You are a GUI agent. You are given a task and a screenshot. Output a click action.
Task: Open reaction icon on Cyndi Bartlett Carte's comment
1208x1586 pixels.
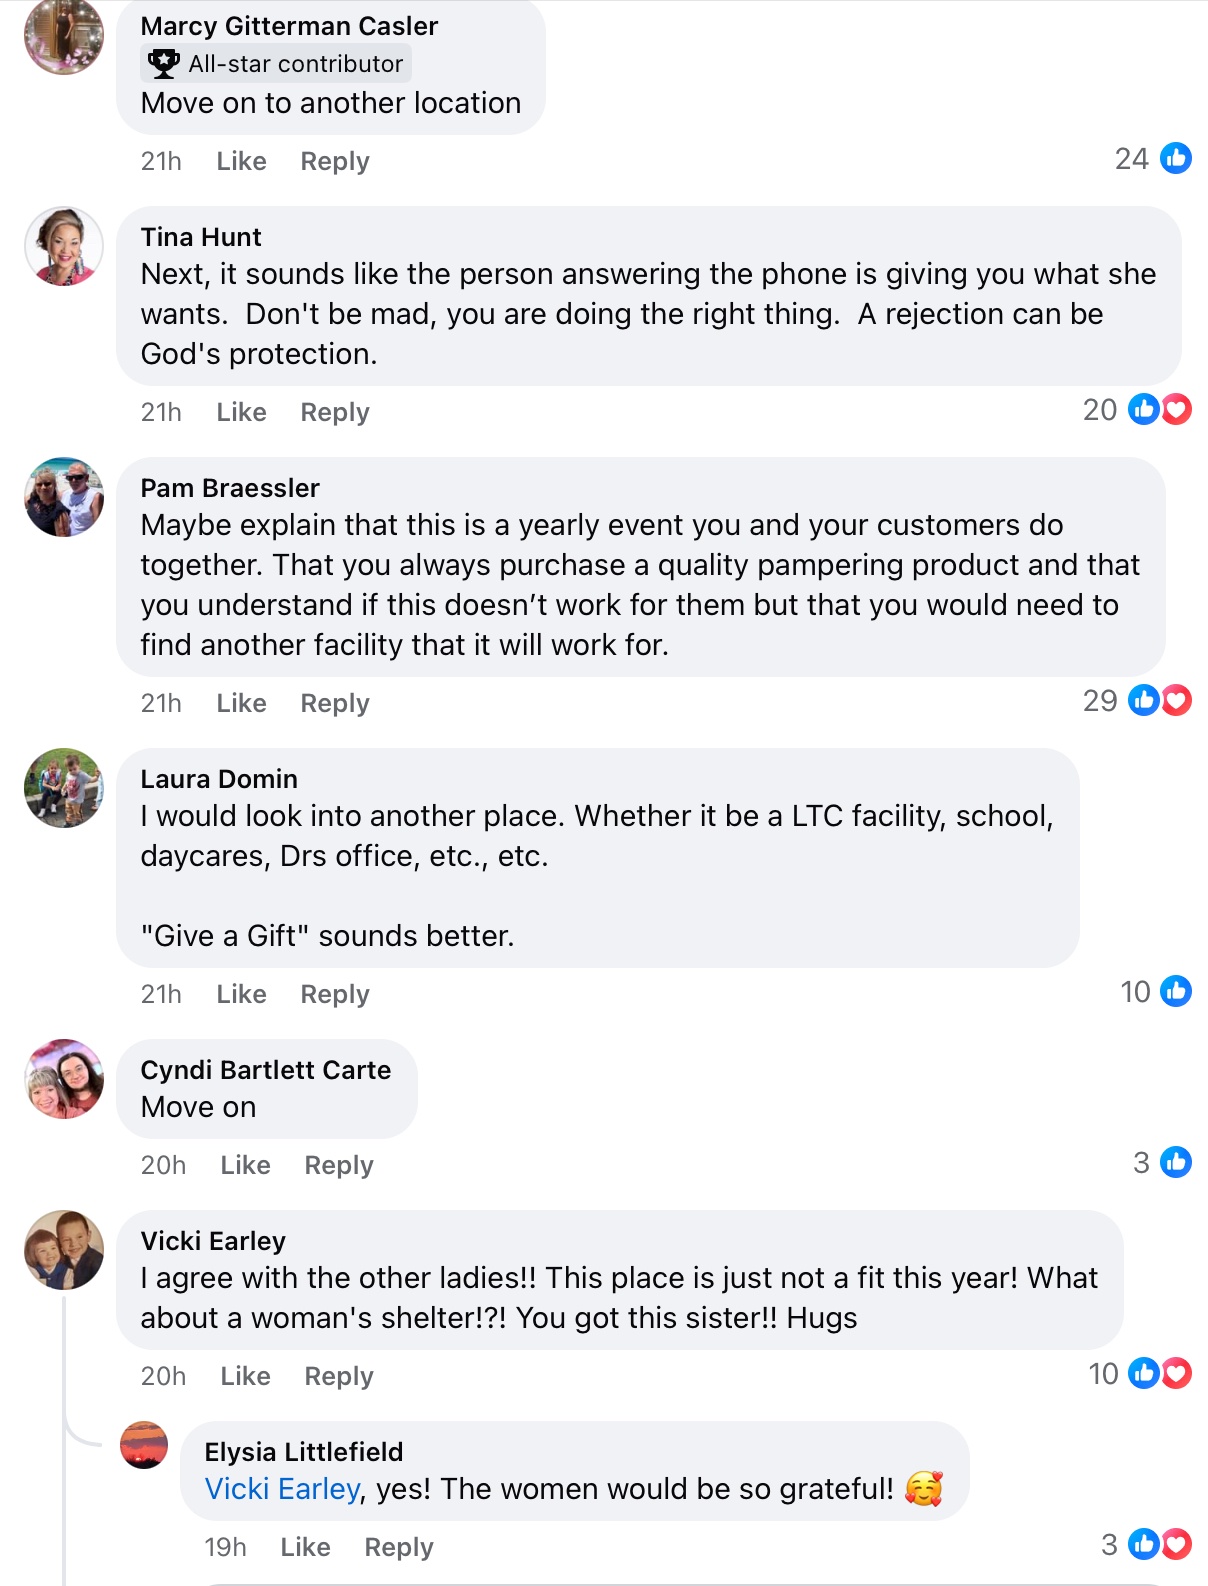tap(1175, 1162)
